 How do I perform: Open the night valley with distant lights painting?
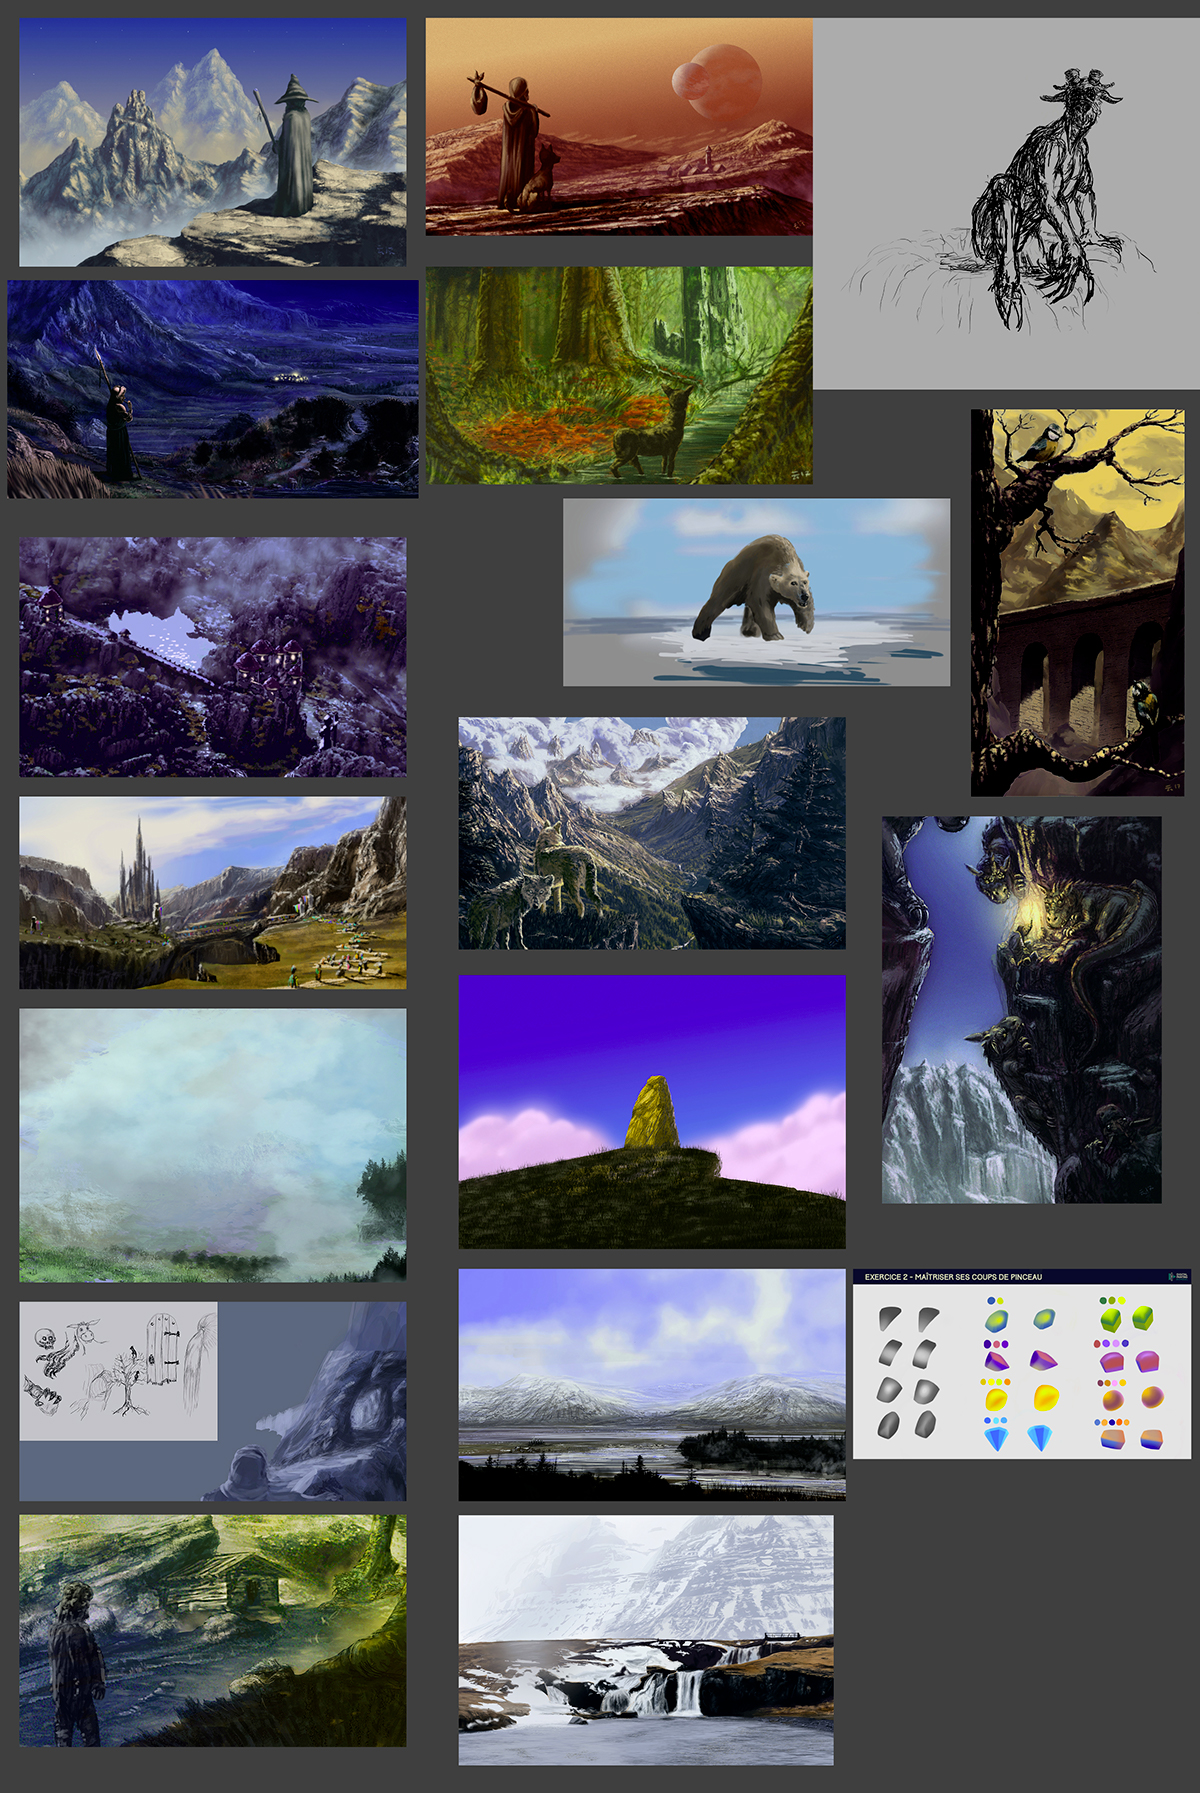(x=212, y=388)
